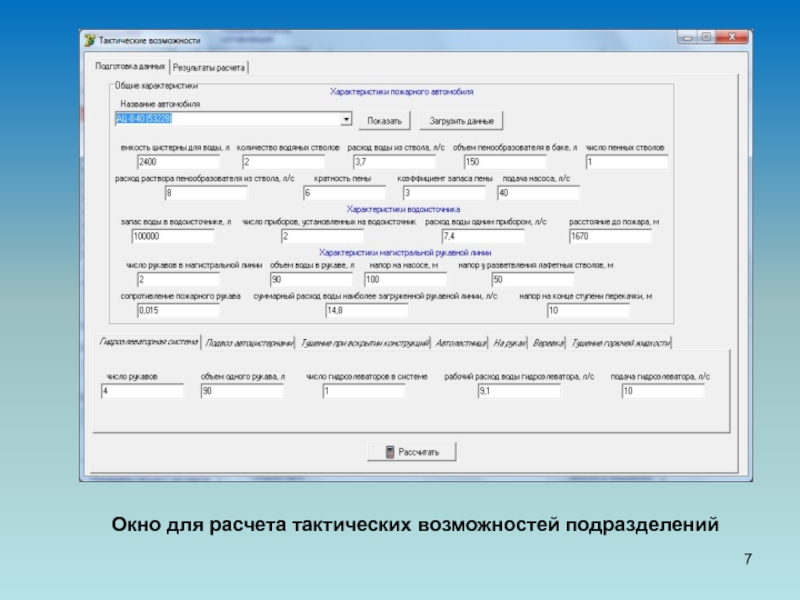
Task: Click сопротивление пожарного рукава field 0,015
Action: (x=178, y=310)
